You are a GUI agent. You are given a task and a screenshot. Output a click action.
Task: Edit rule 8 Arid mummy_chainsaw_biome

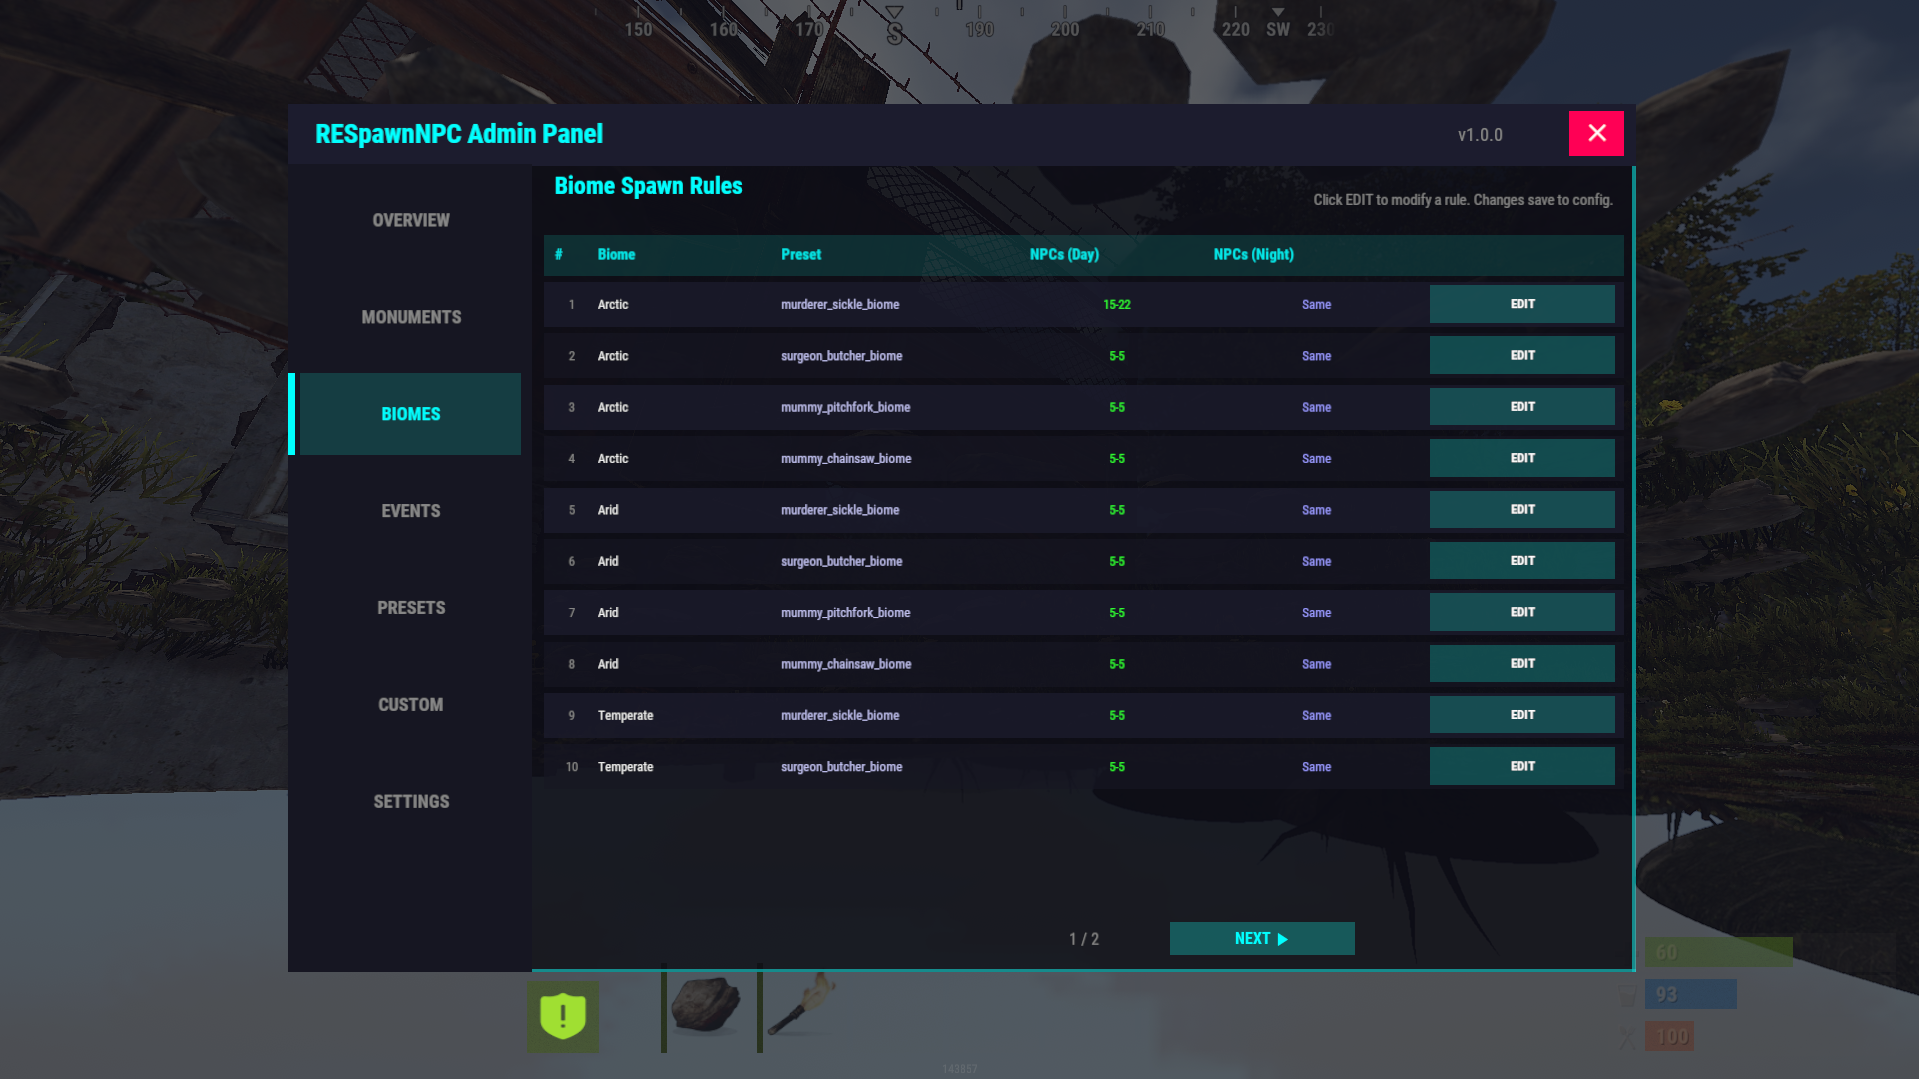click(1521, 664)
